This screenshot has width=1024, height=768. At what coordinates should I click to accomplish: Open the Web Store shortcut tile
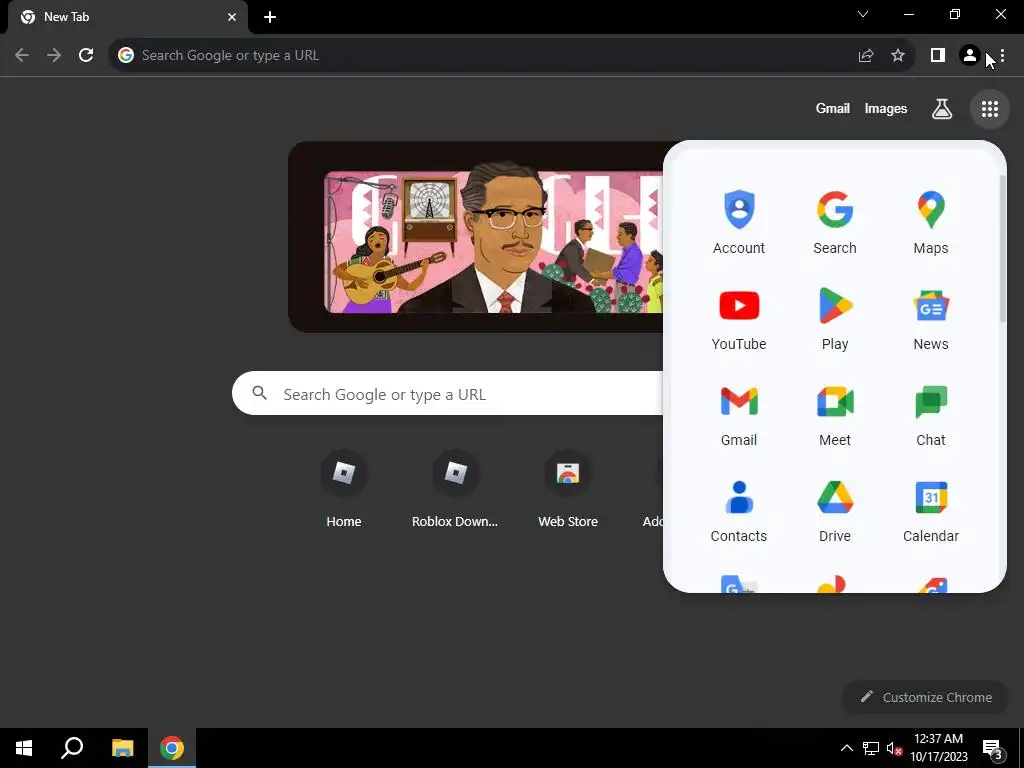pos(568,488)
